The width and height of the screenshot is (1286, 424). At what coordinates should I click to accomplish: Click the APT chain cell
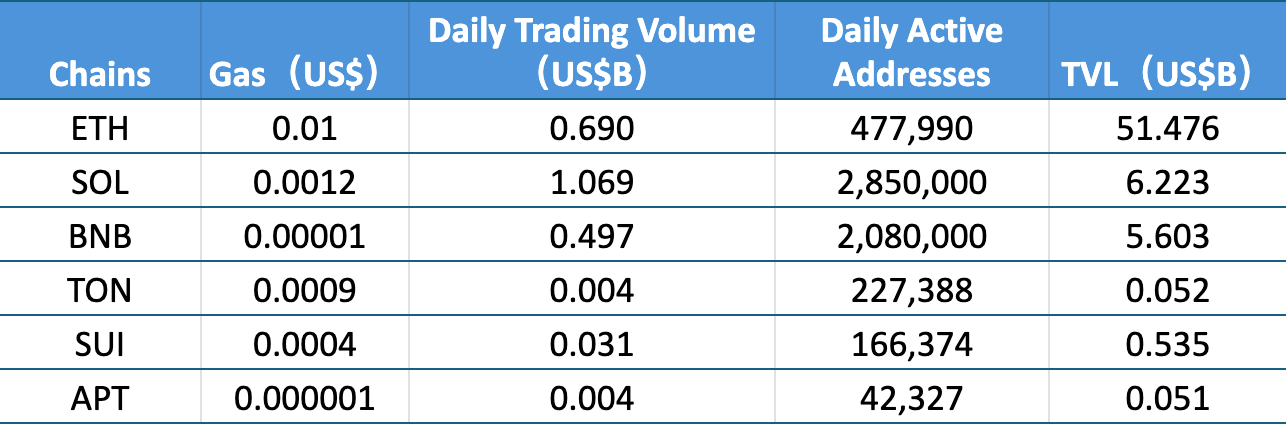click(100, 399)
